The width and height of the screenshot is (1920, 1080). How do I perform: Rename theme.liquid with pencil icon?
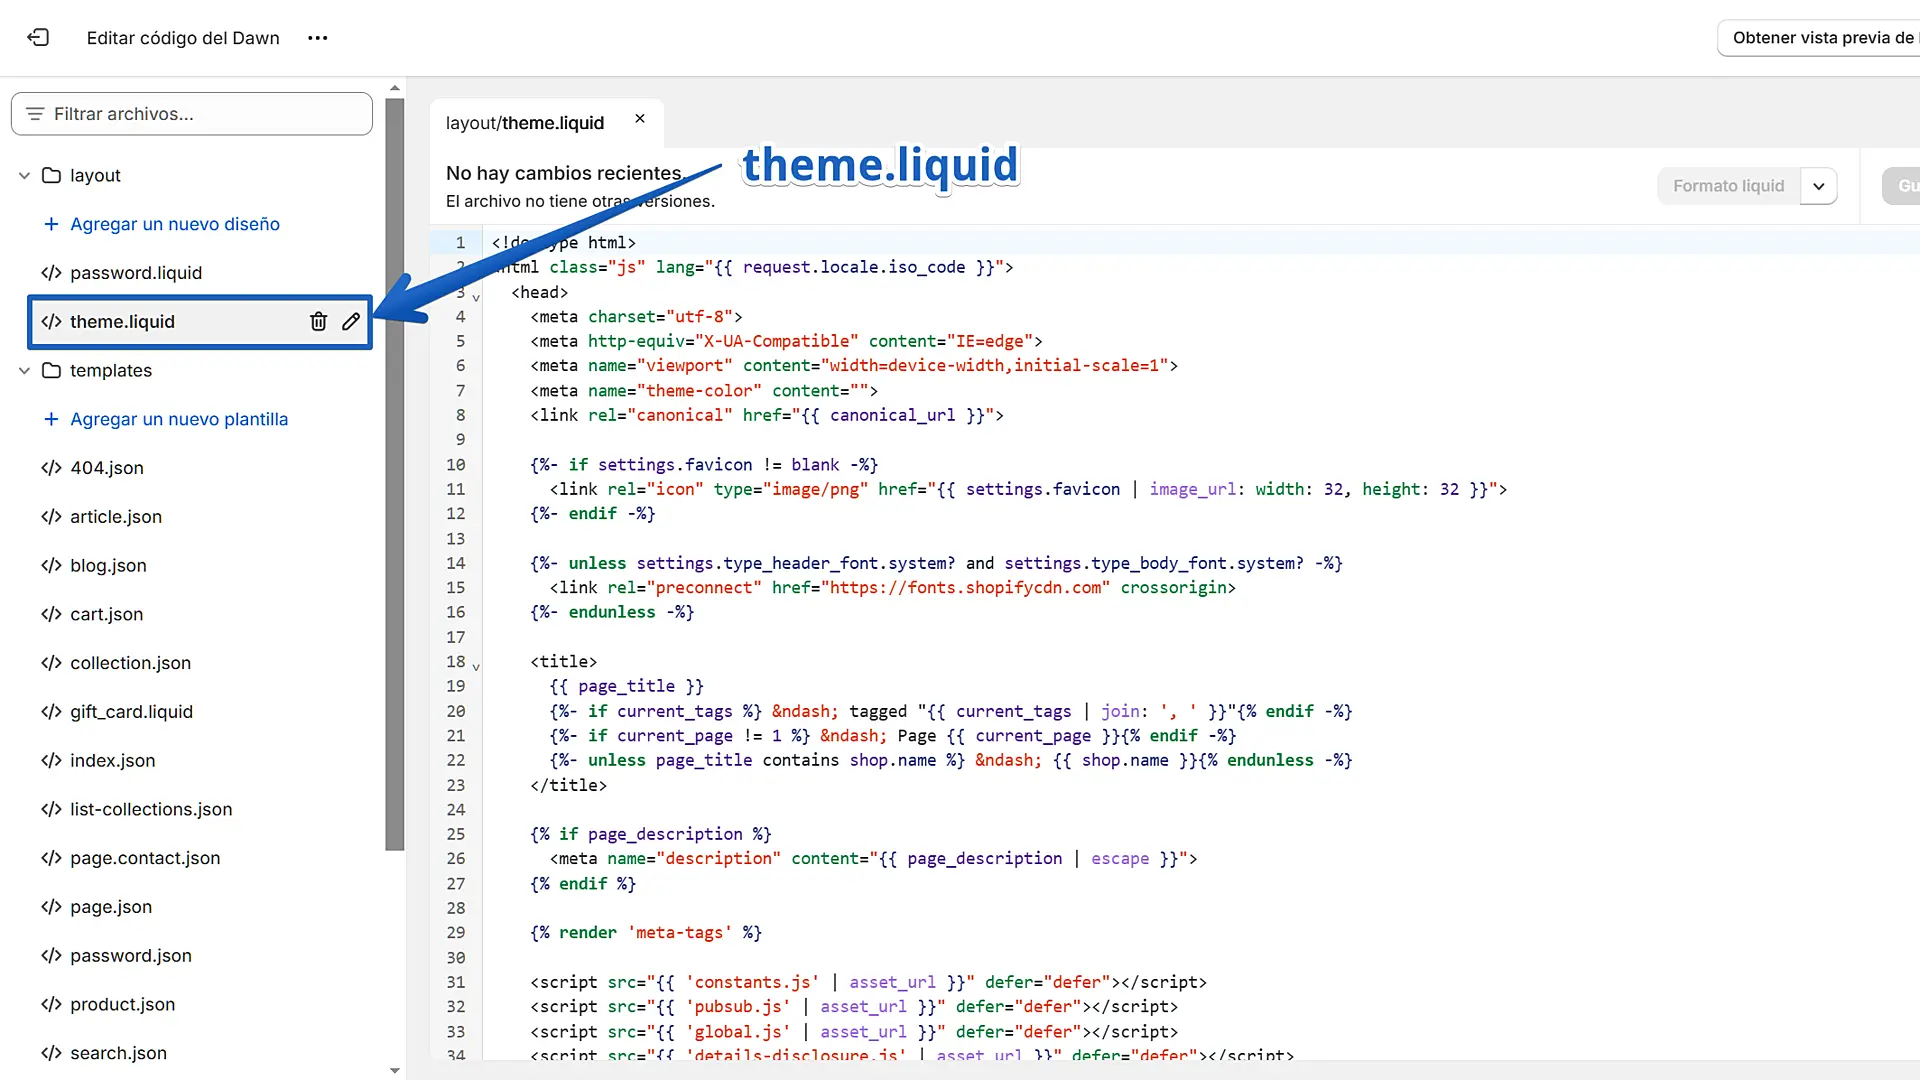351,321
